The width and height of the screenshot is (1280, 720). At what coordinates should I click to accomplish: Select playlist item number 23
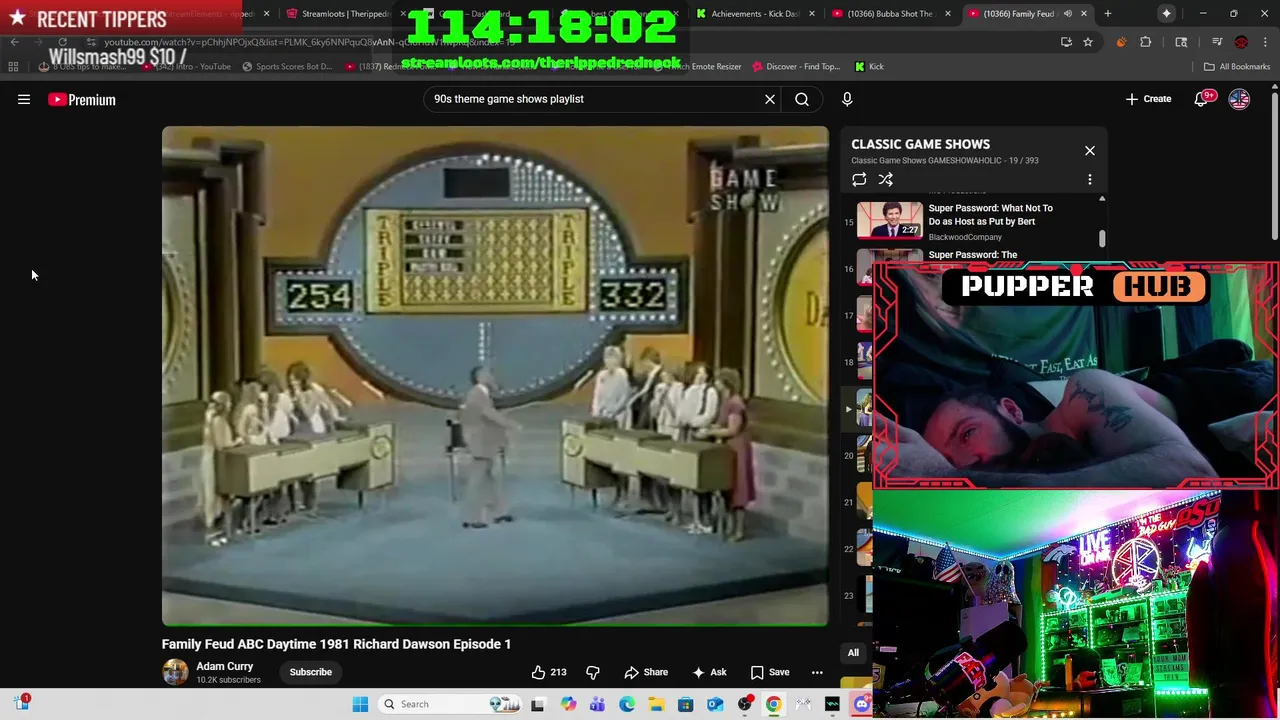click(858, 596)
